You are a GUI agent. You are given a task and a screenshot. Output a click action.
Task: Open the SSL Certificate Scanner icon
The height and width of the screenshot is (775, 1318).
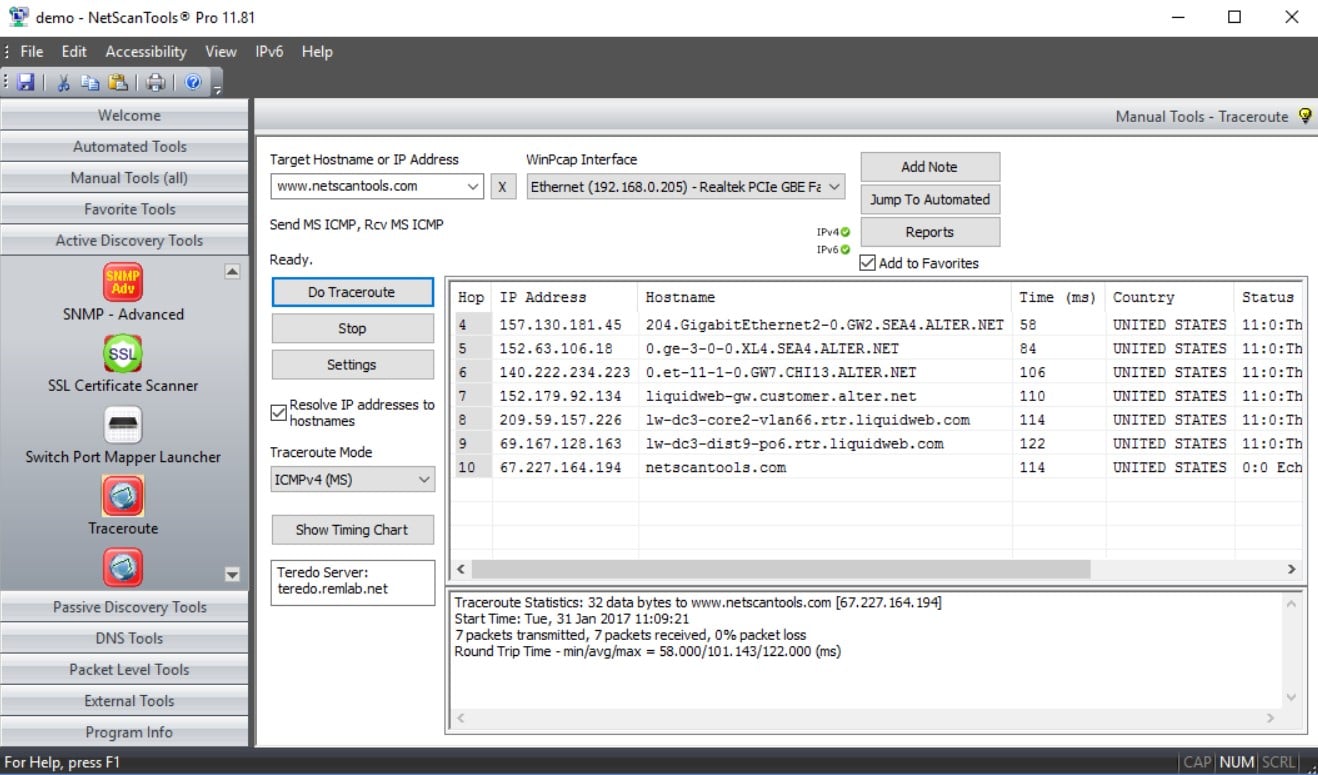pyautogui.click(x=123, y=354)
